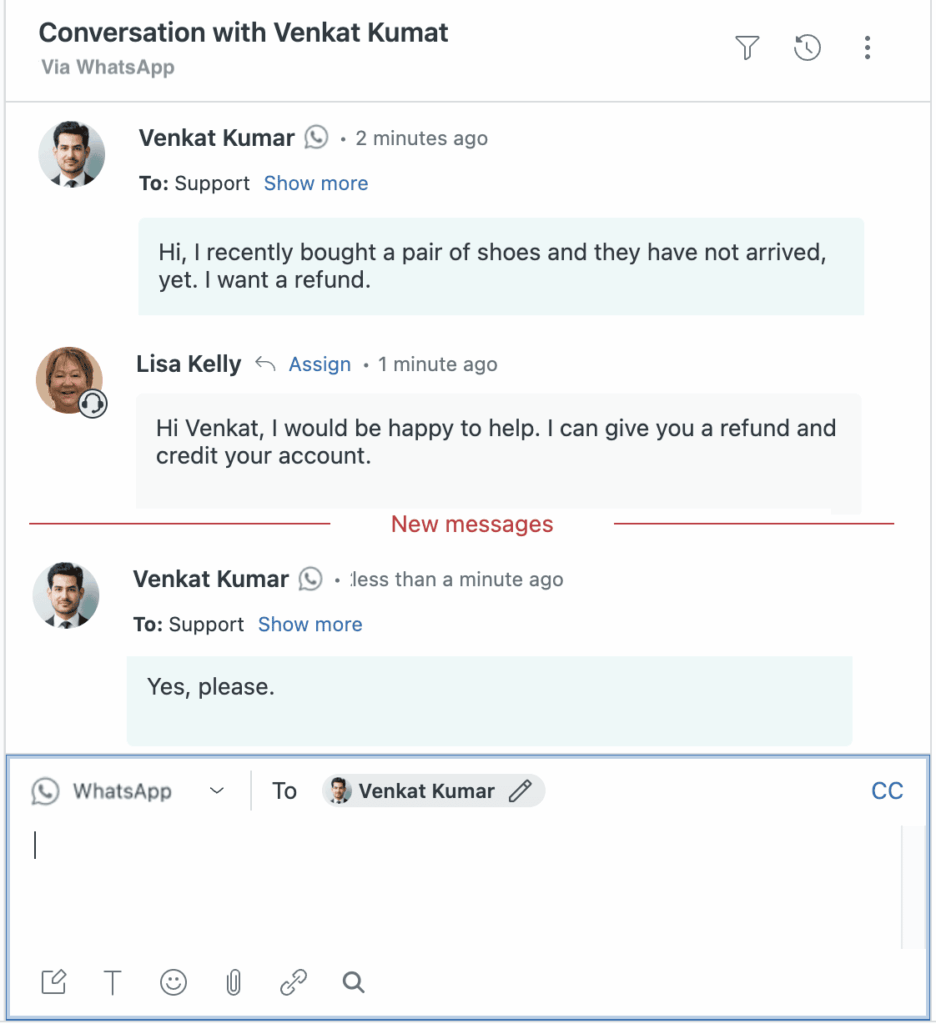Expand the WhatsApp channel dropdown

pyautogui.click(x=217, y=791)
